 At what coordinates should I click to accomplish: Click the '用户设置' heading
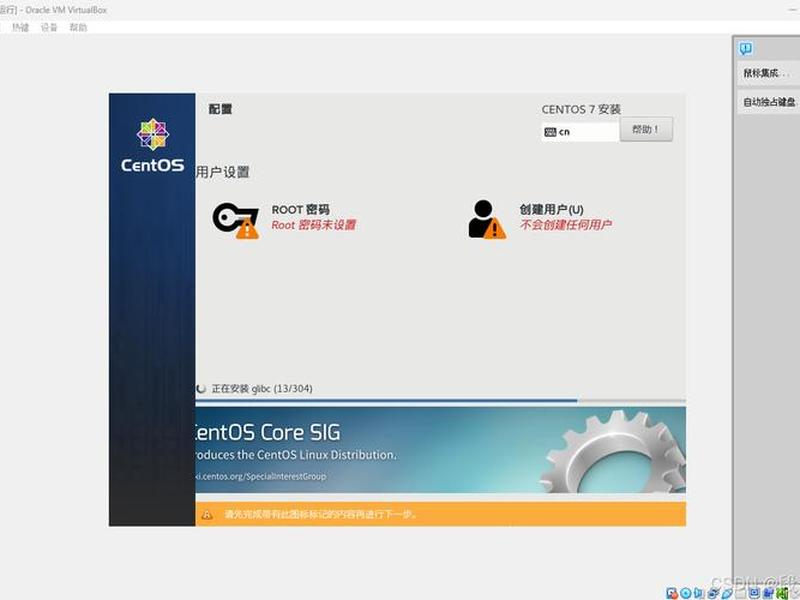(x=223, y=172)
